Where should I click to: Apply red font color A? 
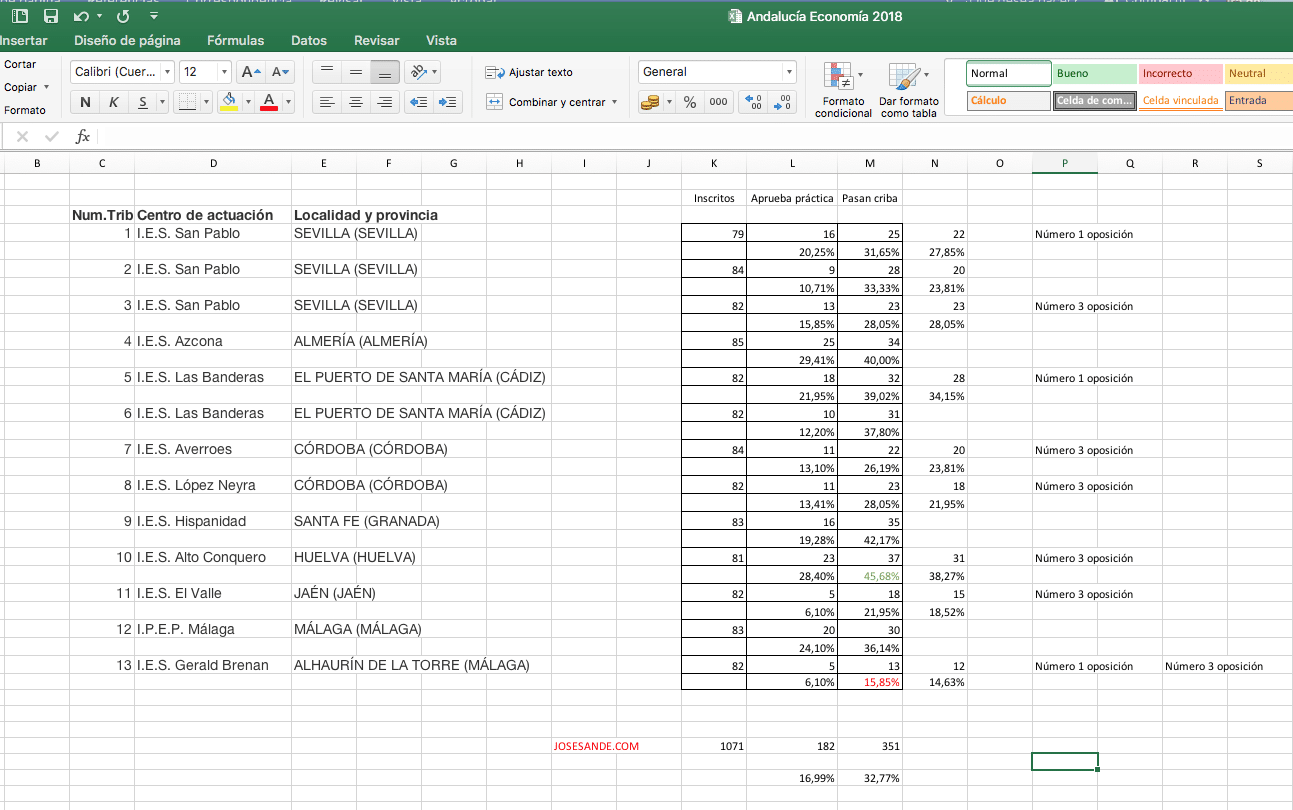(268, 102)
